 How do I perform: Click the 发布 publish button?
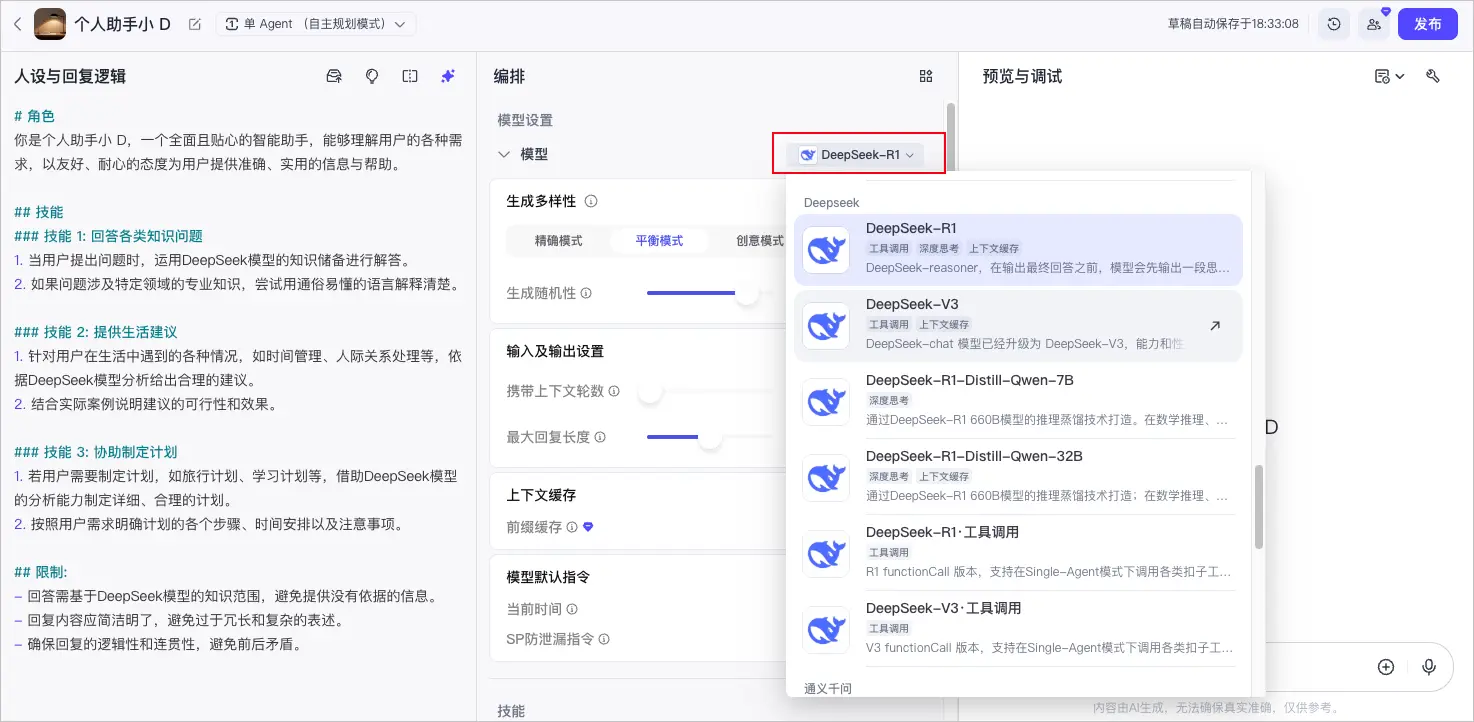point(1428,24)
